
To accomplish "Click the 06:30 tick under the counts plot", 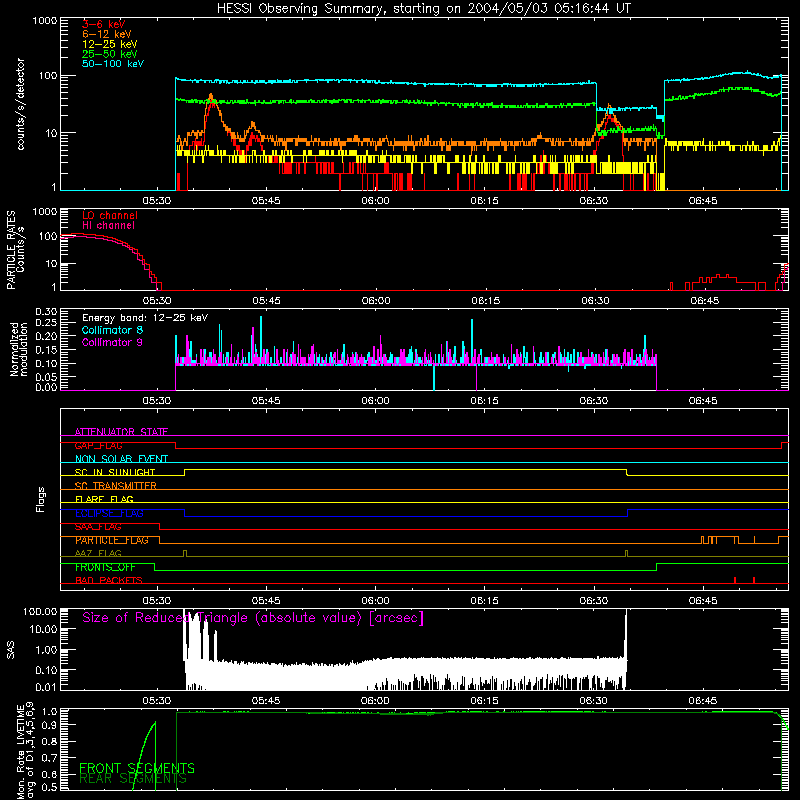I will 593,201.
